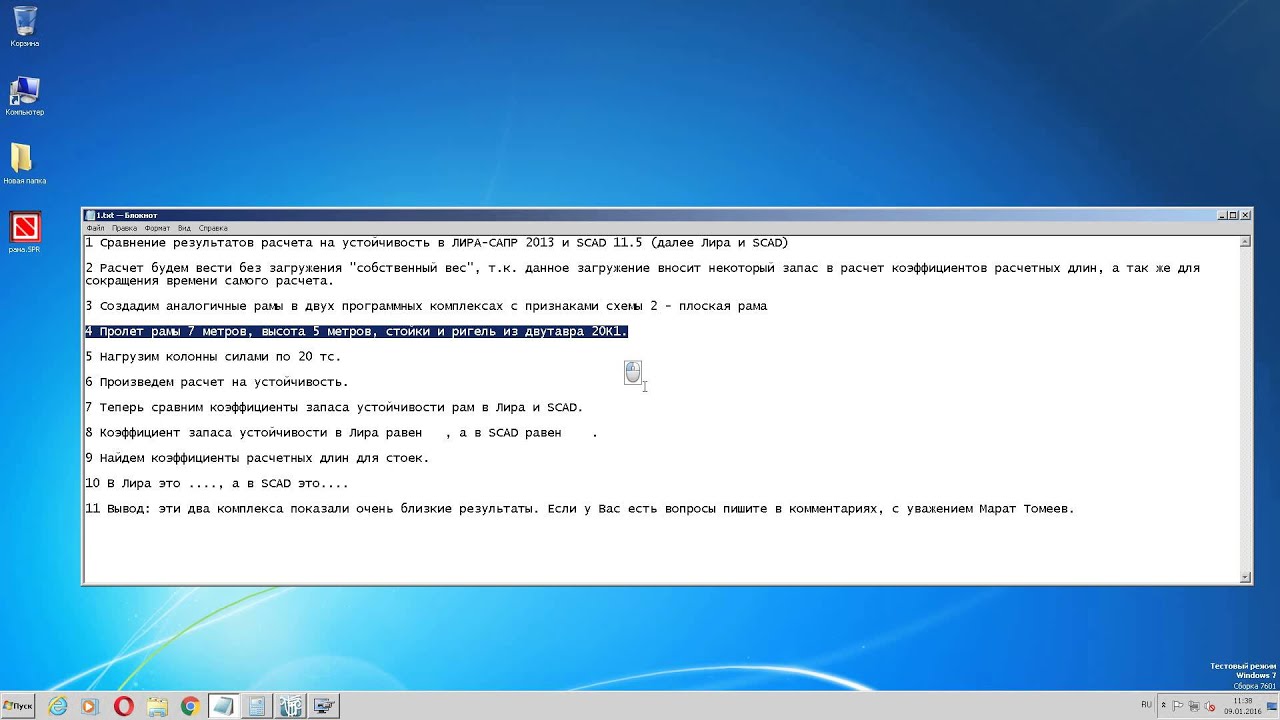Screen dimensions: 1280x720
Task: Select the Компьютер desktop icon
Action: coord(24,96)
